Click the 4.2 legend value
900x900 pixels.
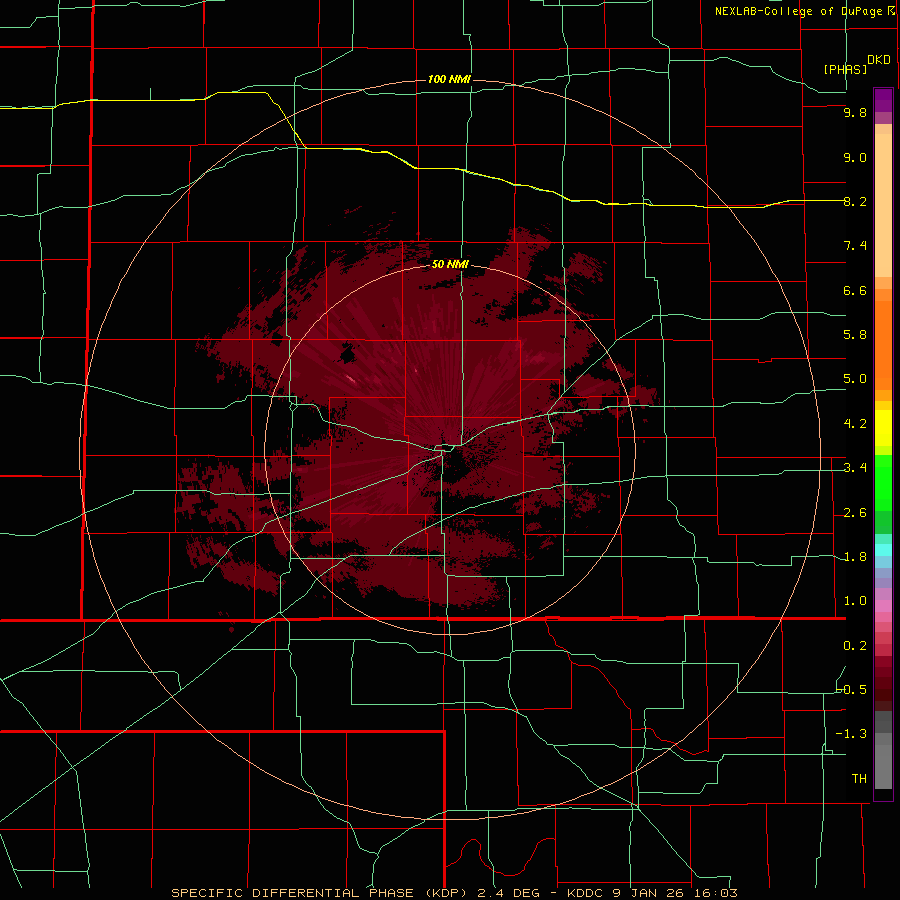(x=855, y=424)
